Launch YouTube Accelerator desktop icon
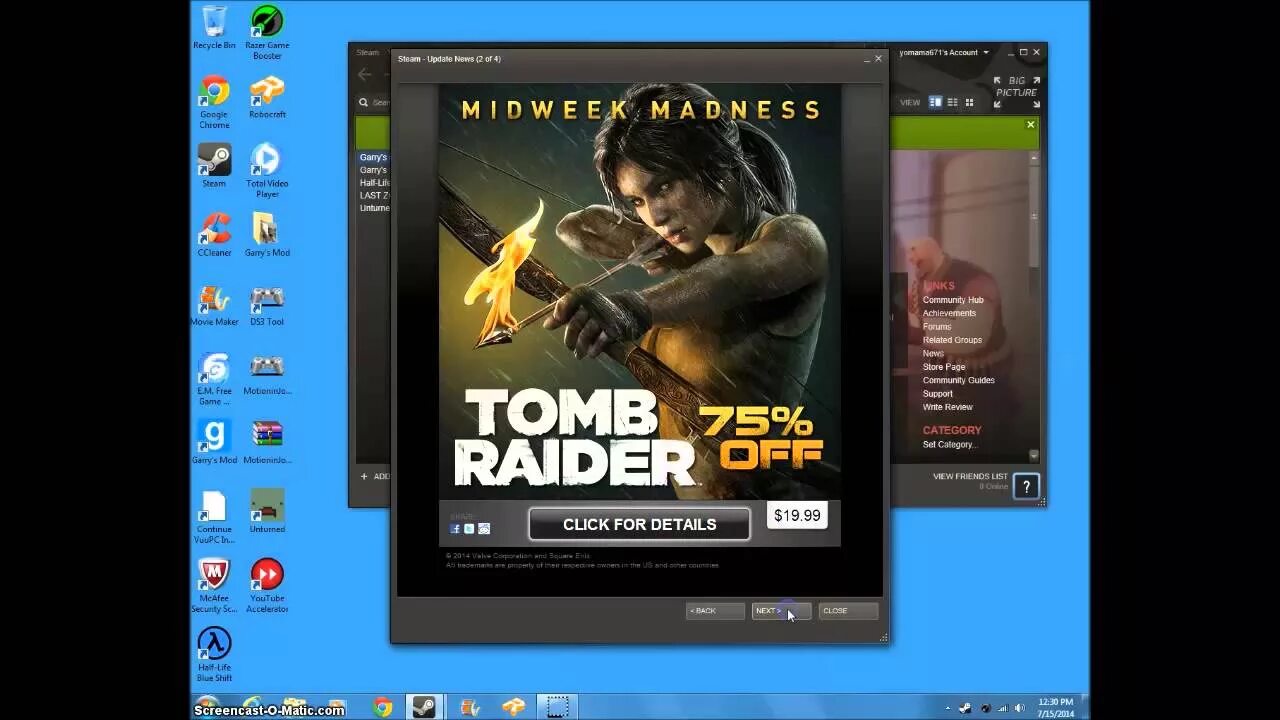Viewport: 1280px width, 720px height. pos(267,586)
